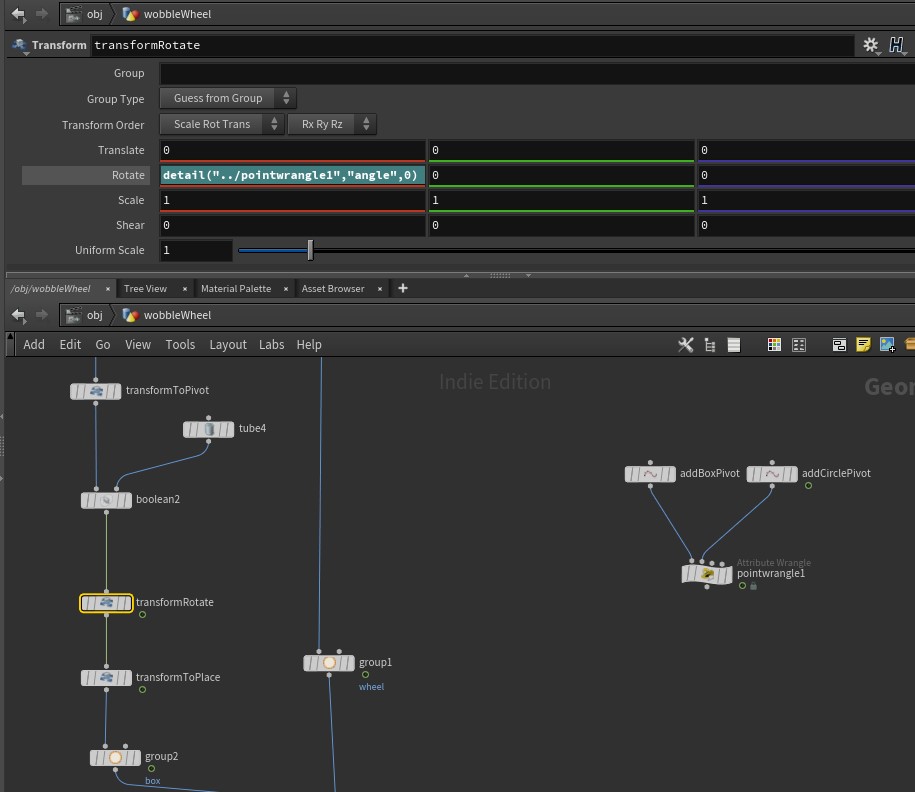Expand the Transform Order 'Scale Rot Trans' dropdown

[x=221, y=124]
